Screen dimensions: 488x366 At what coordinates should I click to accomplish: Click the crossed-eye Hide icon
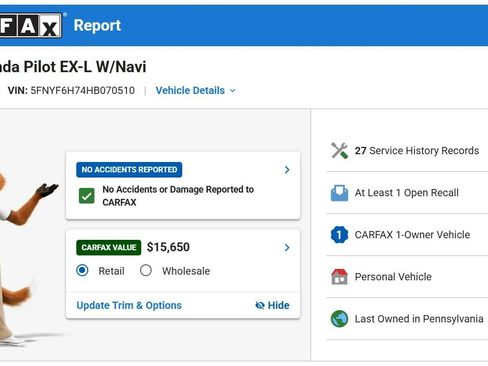260,305
